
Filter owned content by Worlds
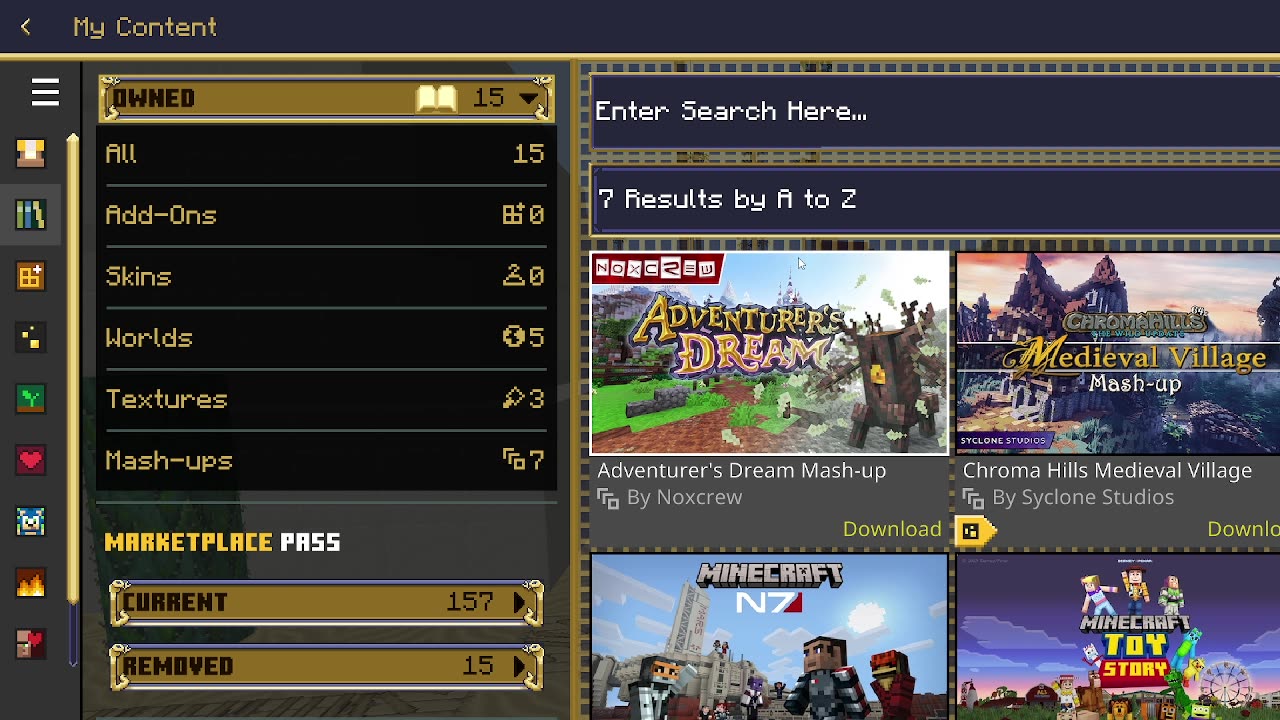tap(326, 338)
